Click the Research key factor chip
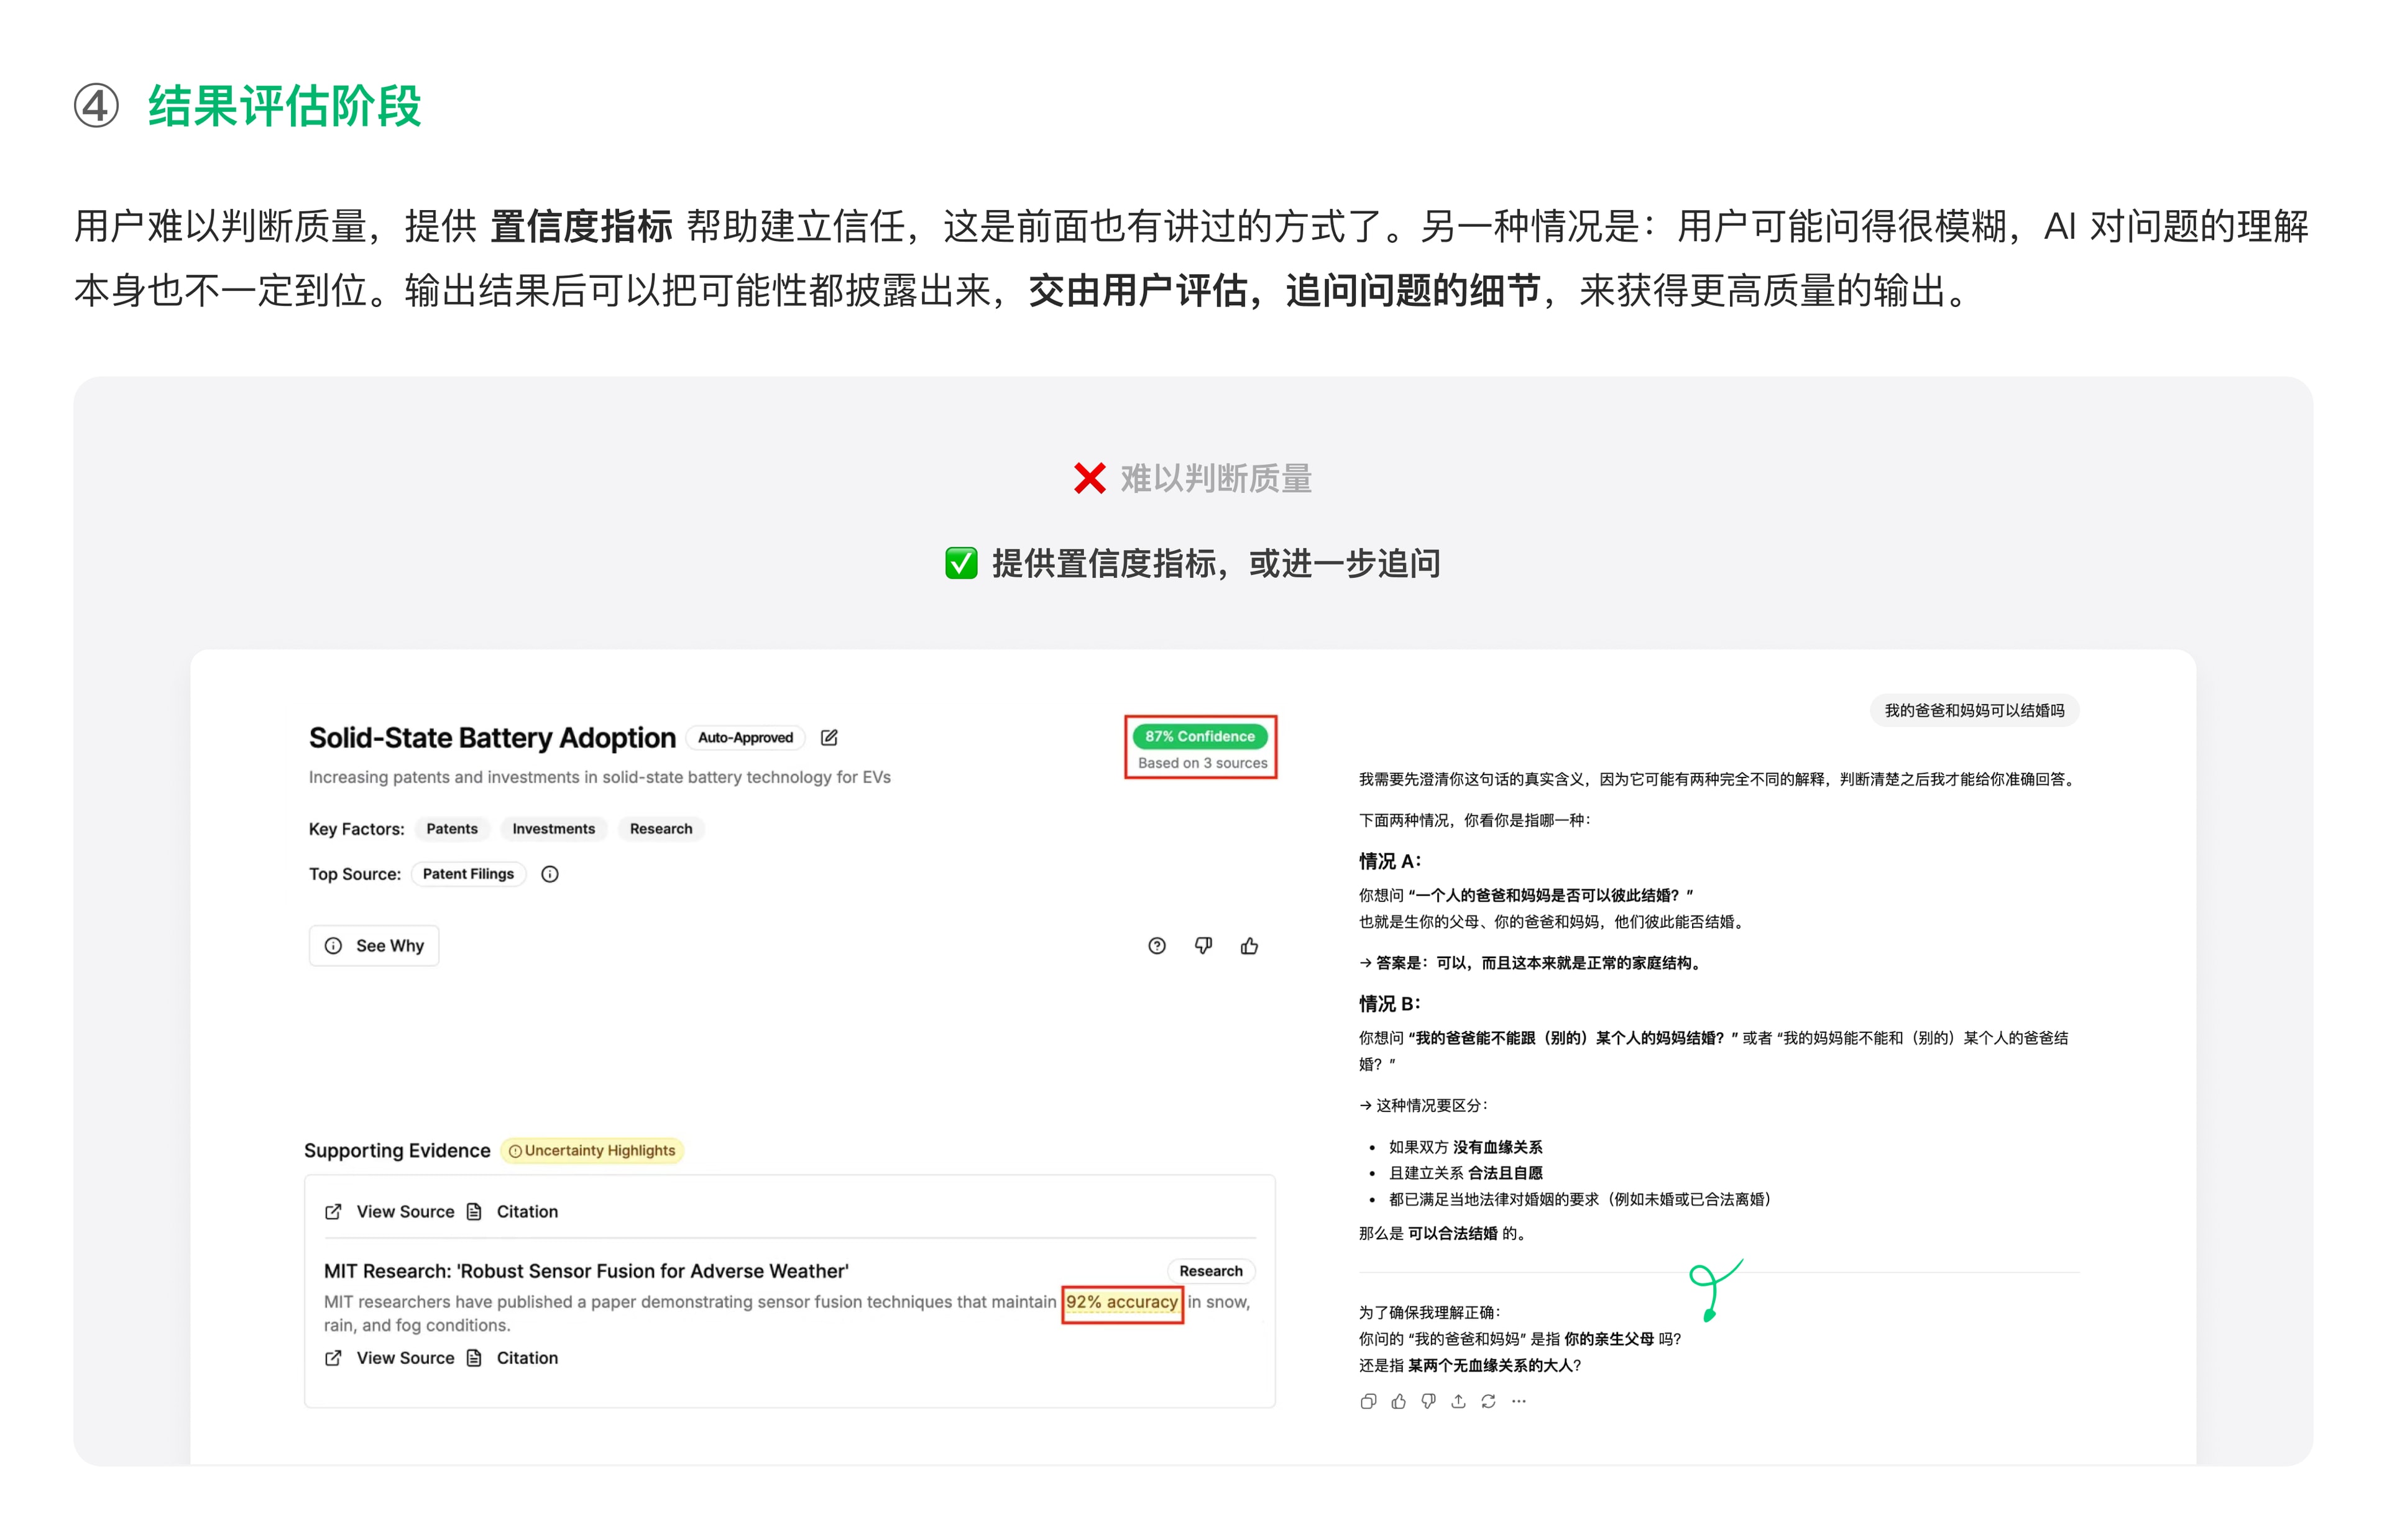This screenshot has width=2387, height=1540. [661, 829]
